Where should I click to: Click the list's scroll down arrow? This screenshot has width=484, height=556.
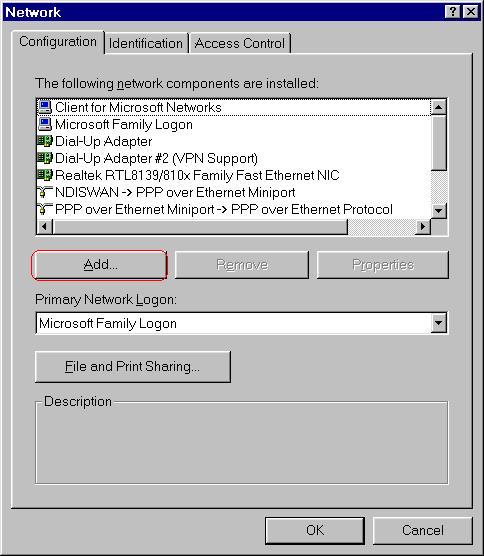point(439,211)
